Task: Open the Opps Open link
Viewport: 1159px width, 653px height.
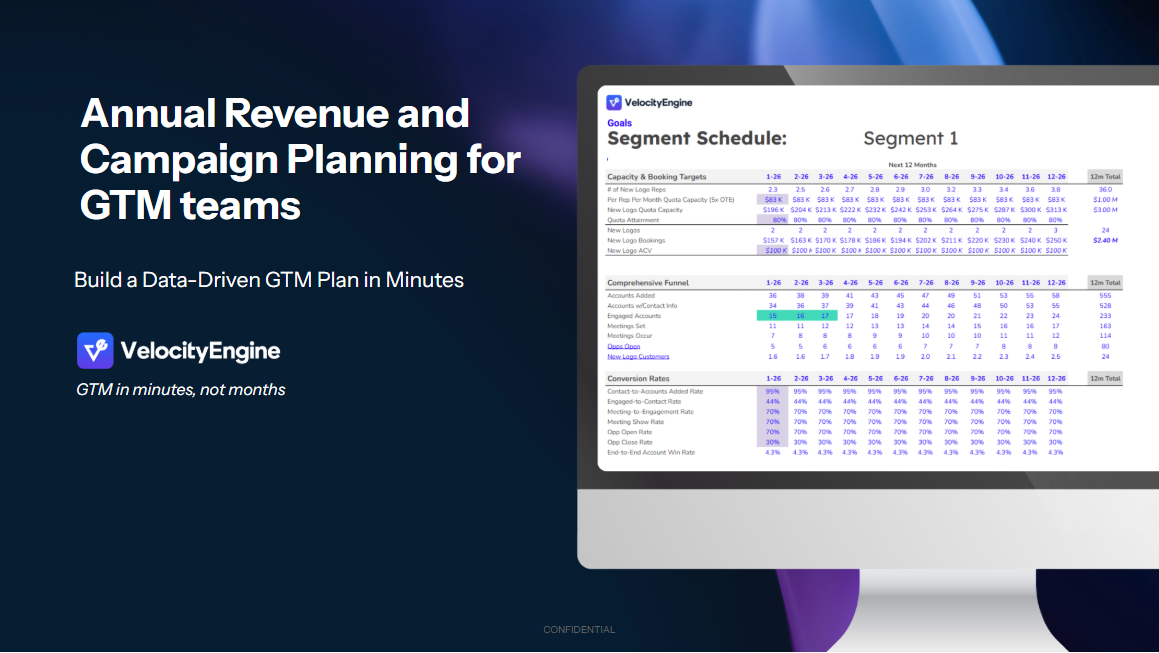Action: pos(622,346)
